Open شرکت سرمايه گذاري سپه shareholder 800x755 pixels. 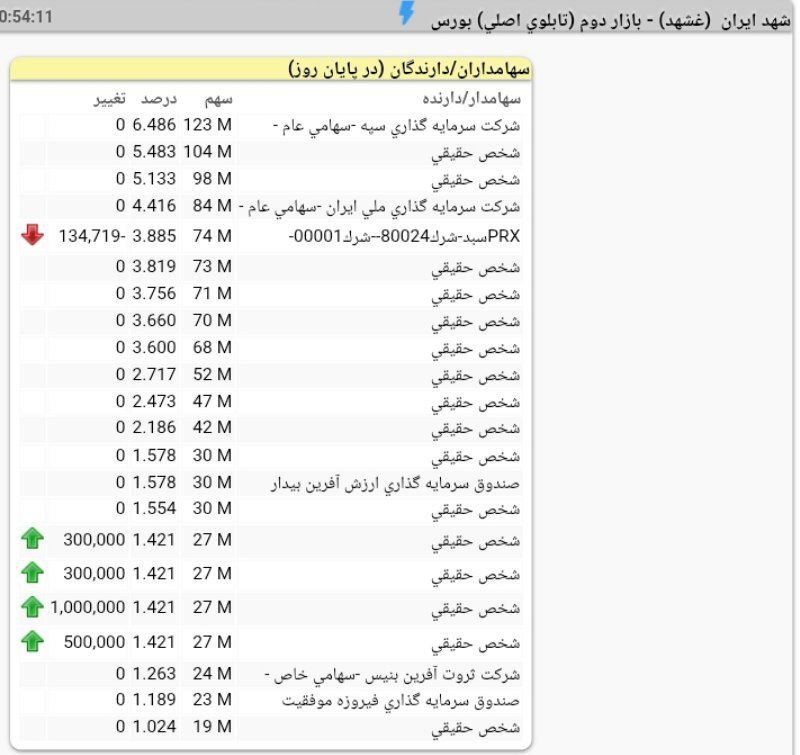(397, 126)
